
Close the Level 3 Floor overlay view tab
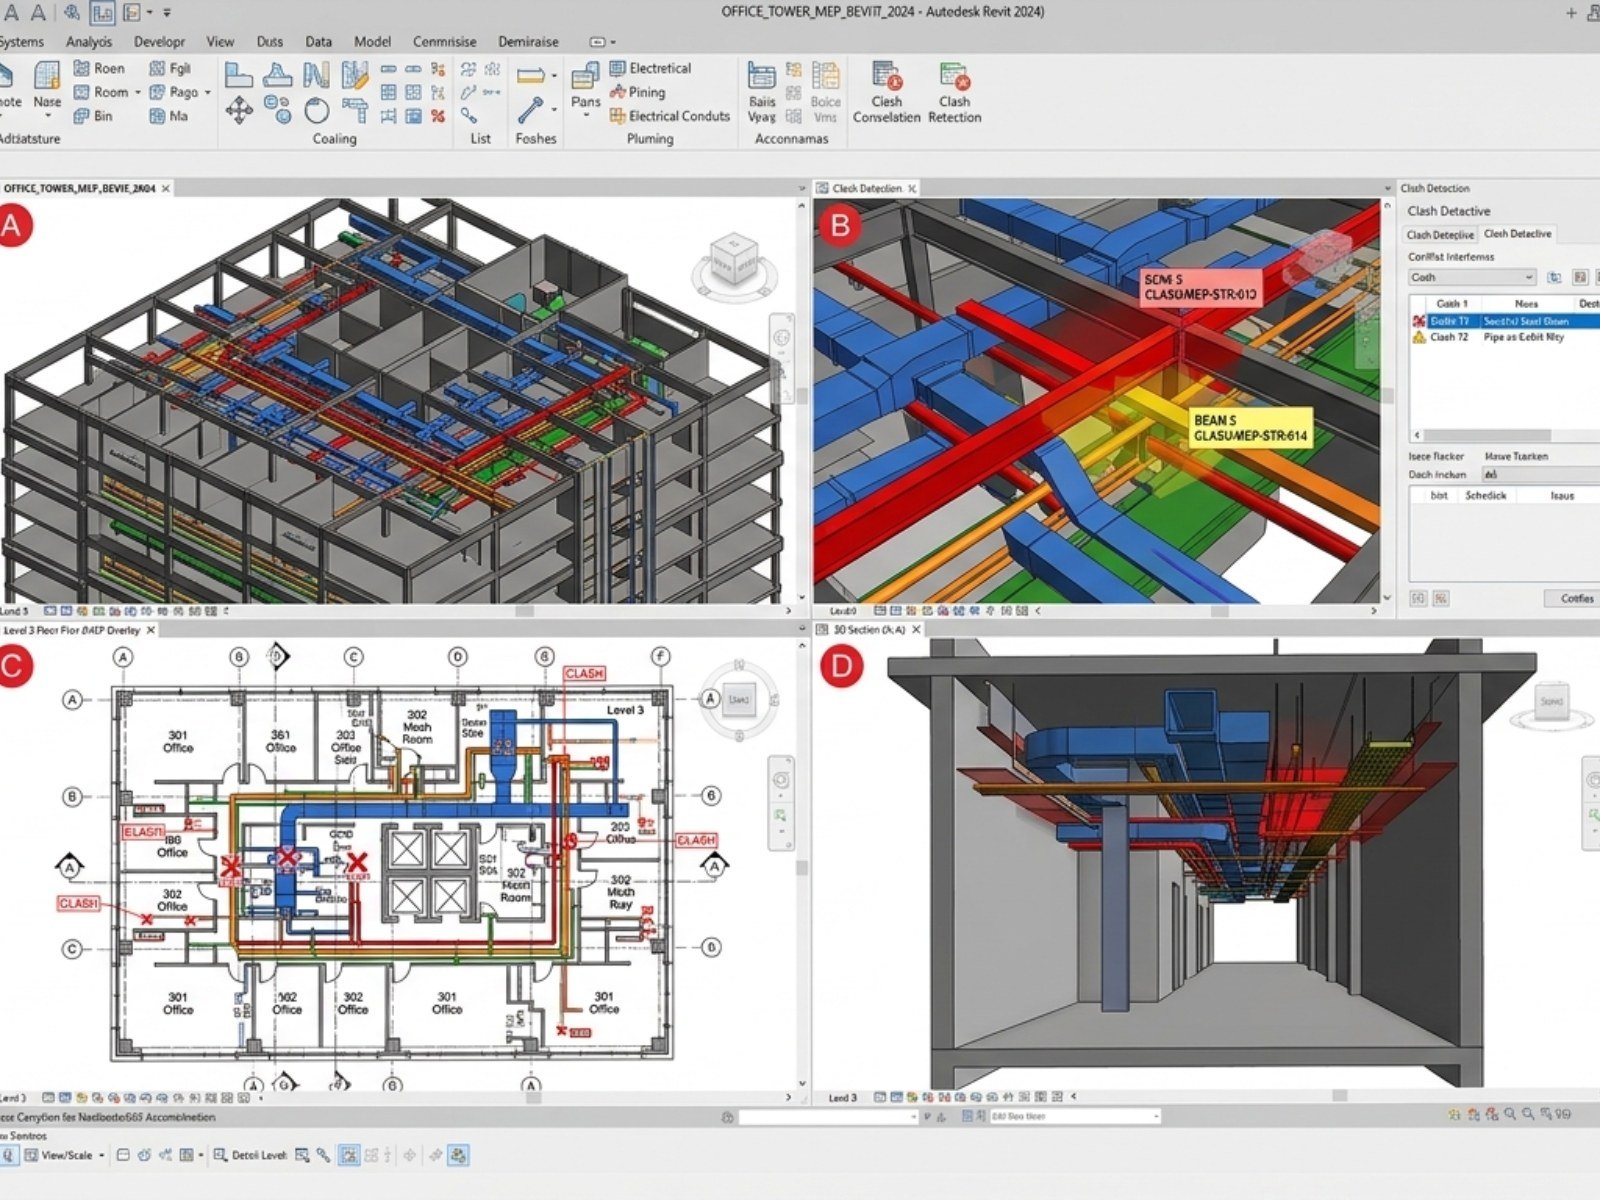pyautogui.click(x=151, y=630)
